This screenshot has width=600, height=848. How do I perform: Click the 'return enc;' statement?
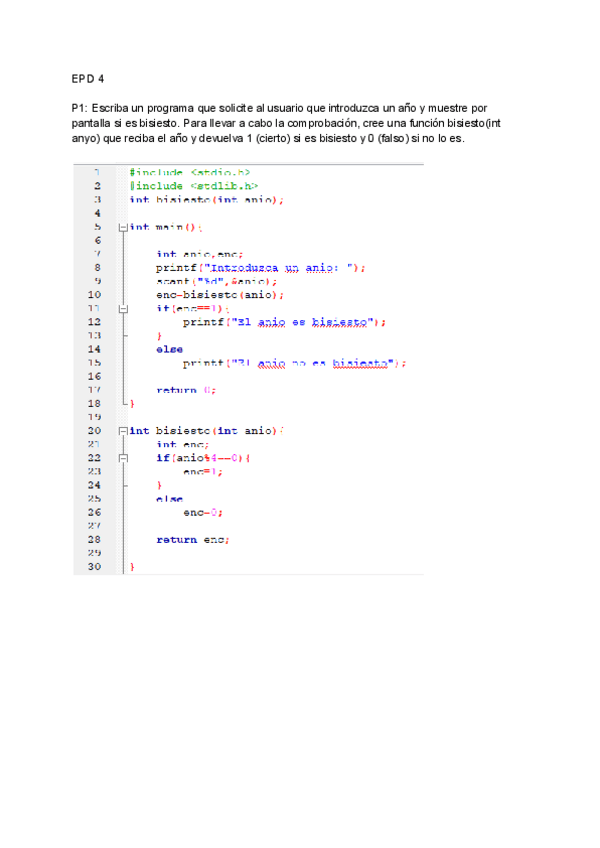[193, 540]
